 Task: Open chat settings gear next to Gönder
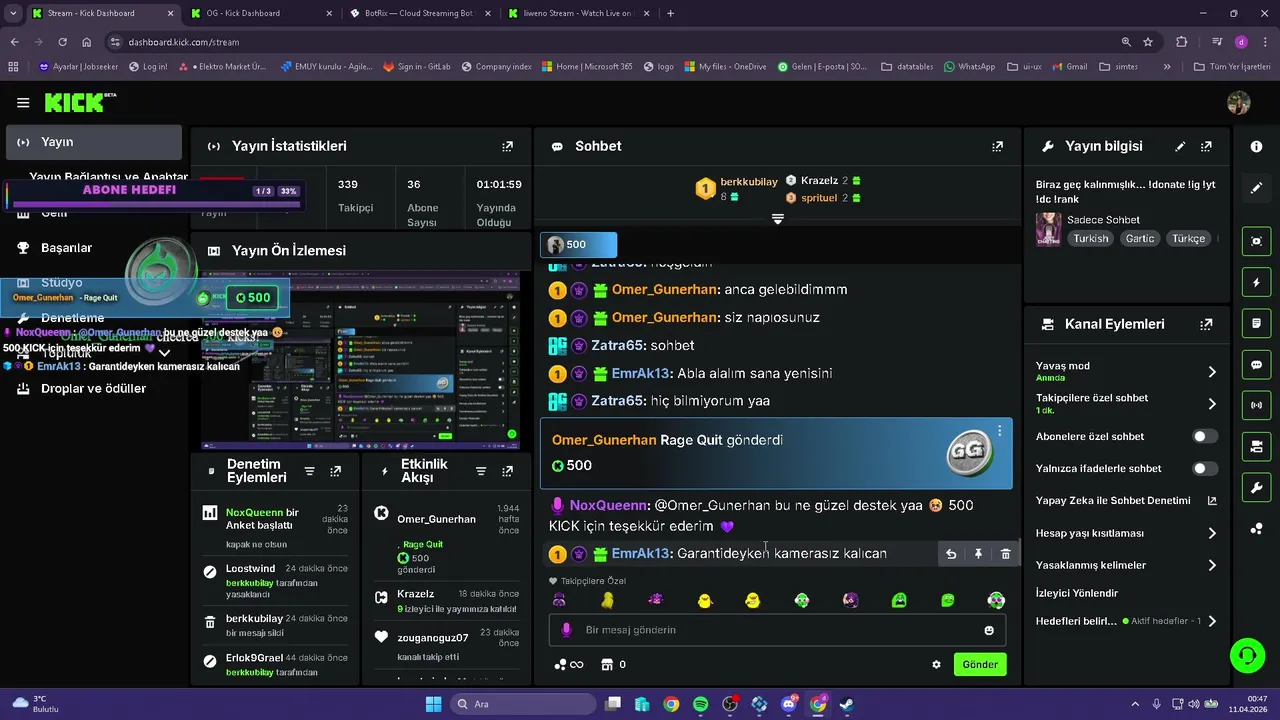(936, 664)
